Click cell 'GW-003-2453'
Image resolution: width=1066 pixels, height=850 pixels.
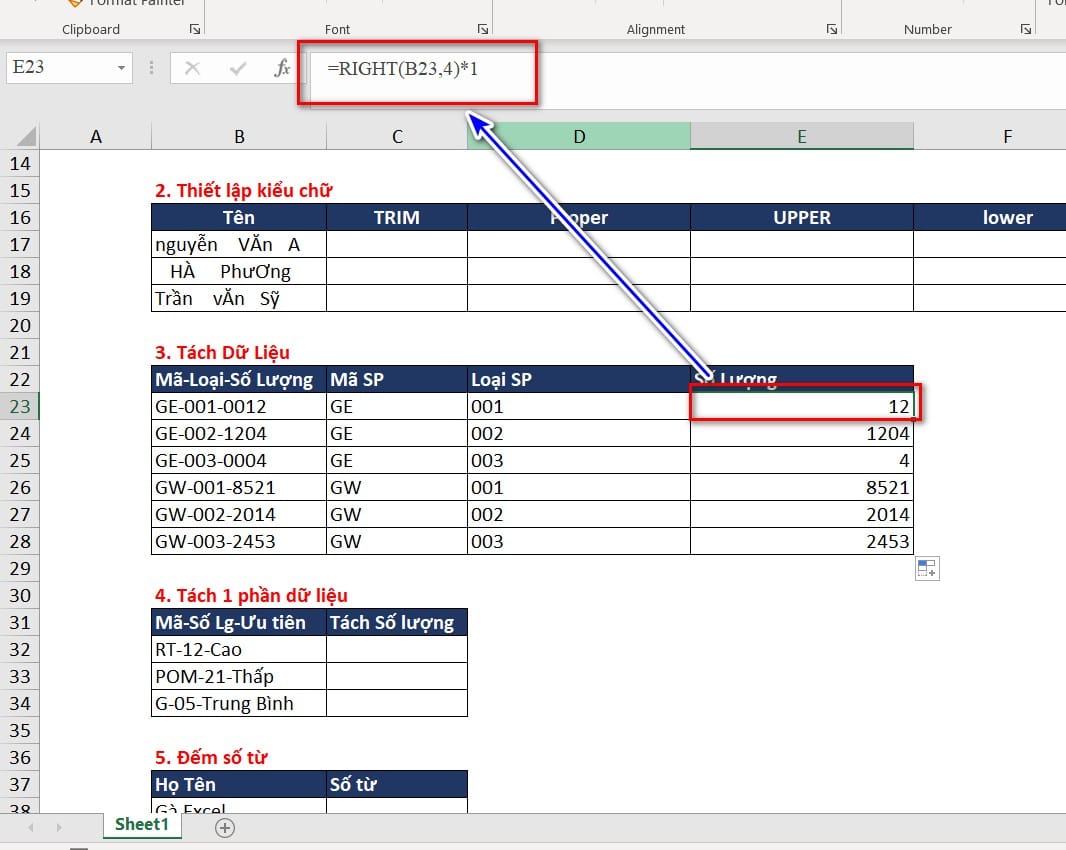point(239,541)
